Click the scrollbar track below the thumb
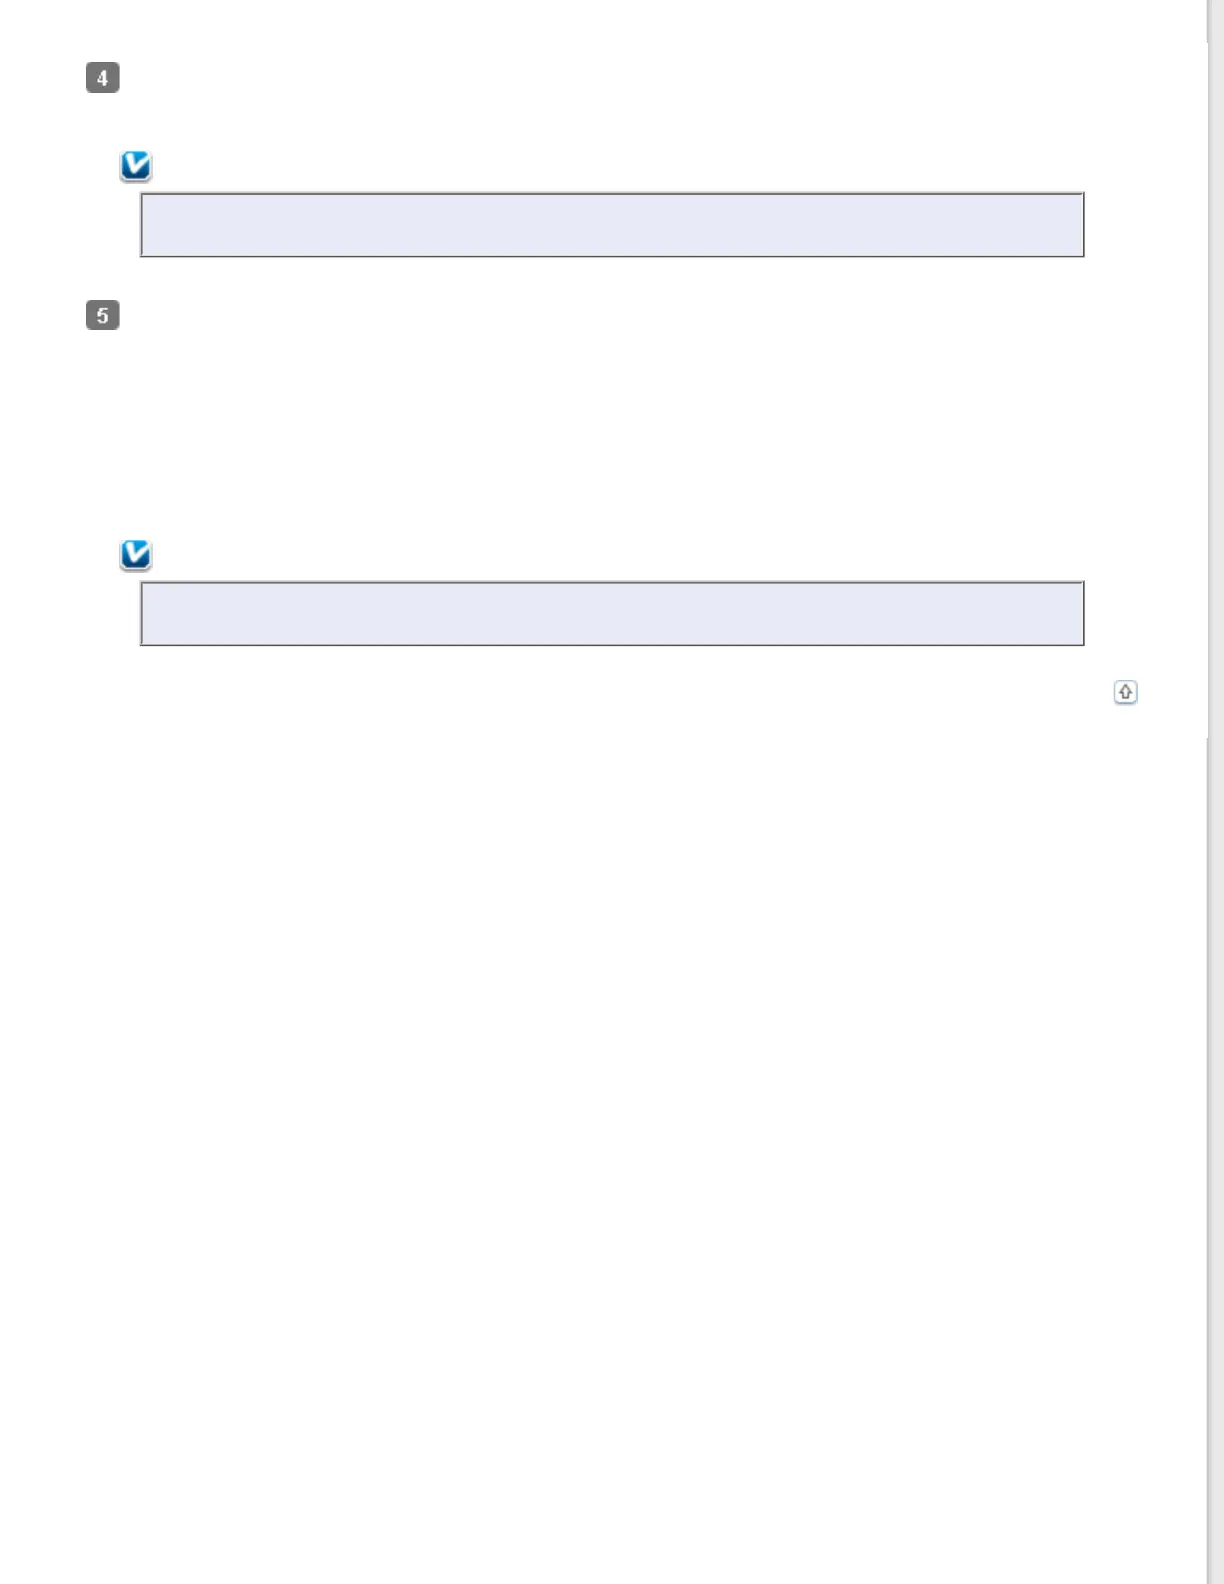The image size is (1224, 1584). pyautogui.click(x=1215, y=1150)
